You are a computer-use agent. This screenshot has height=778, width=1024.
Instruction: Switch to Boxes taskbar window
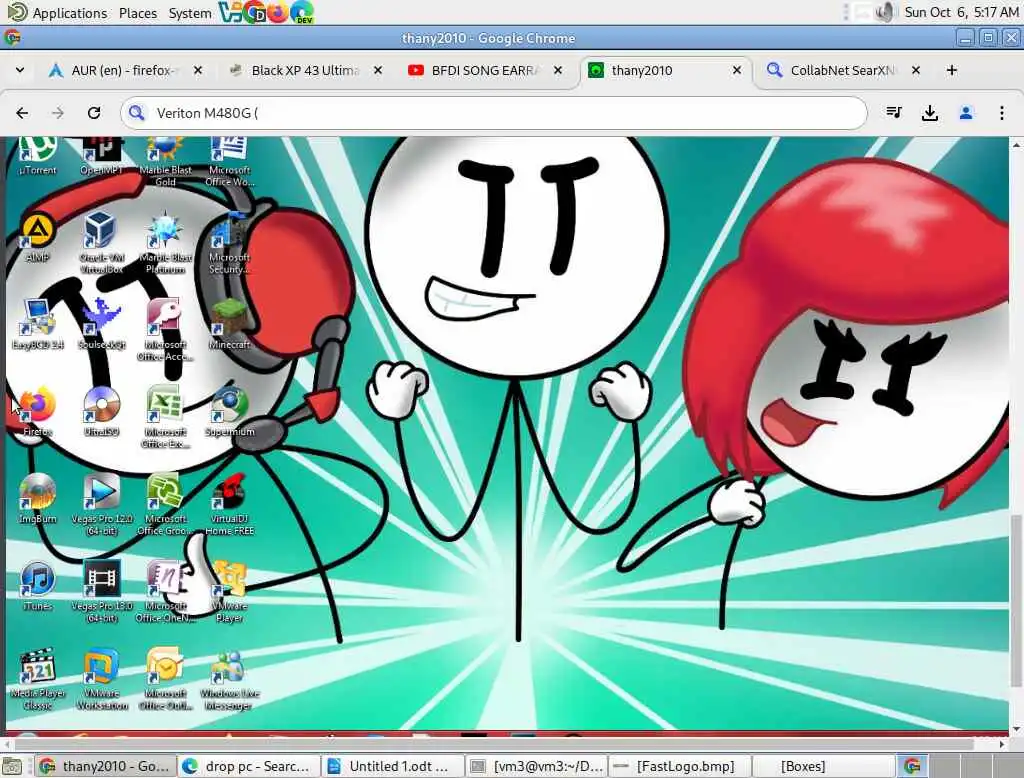(x=824, y=766)
